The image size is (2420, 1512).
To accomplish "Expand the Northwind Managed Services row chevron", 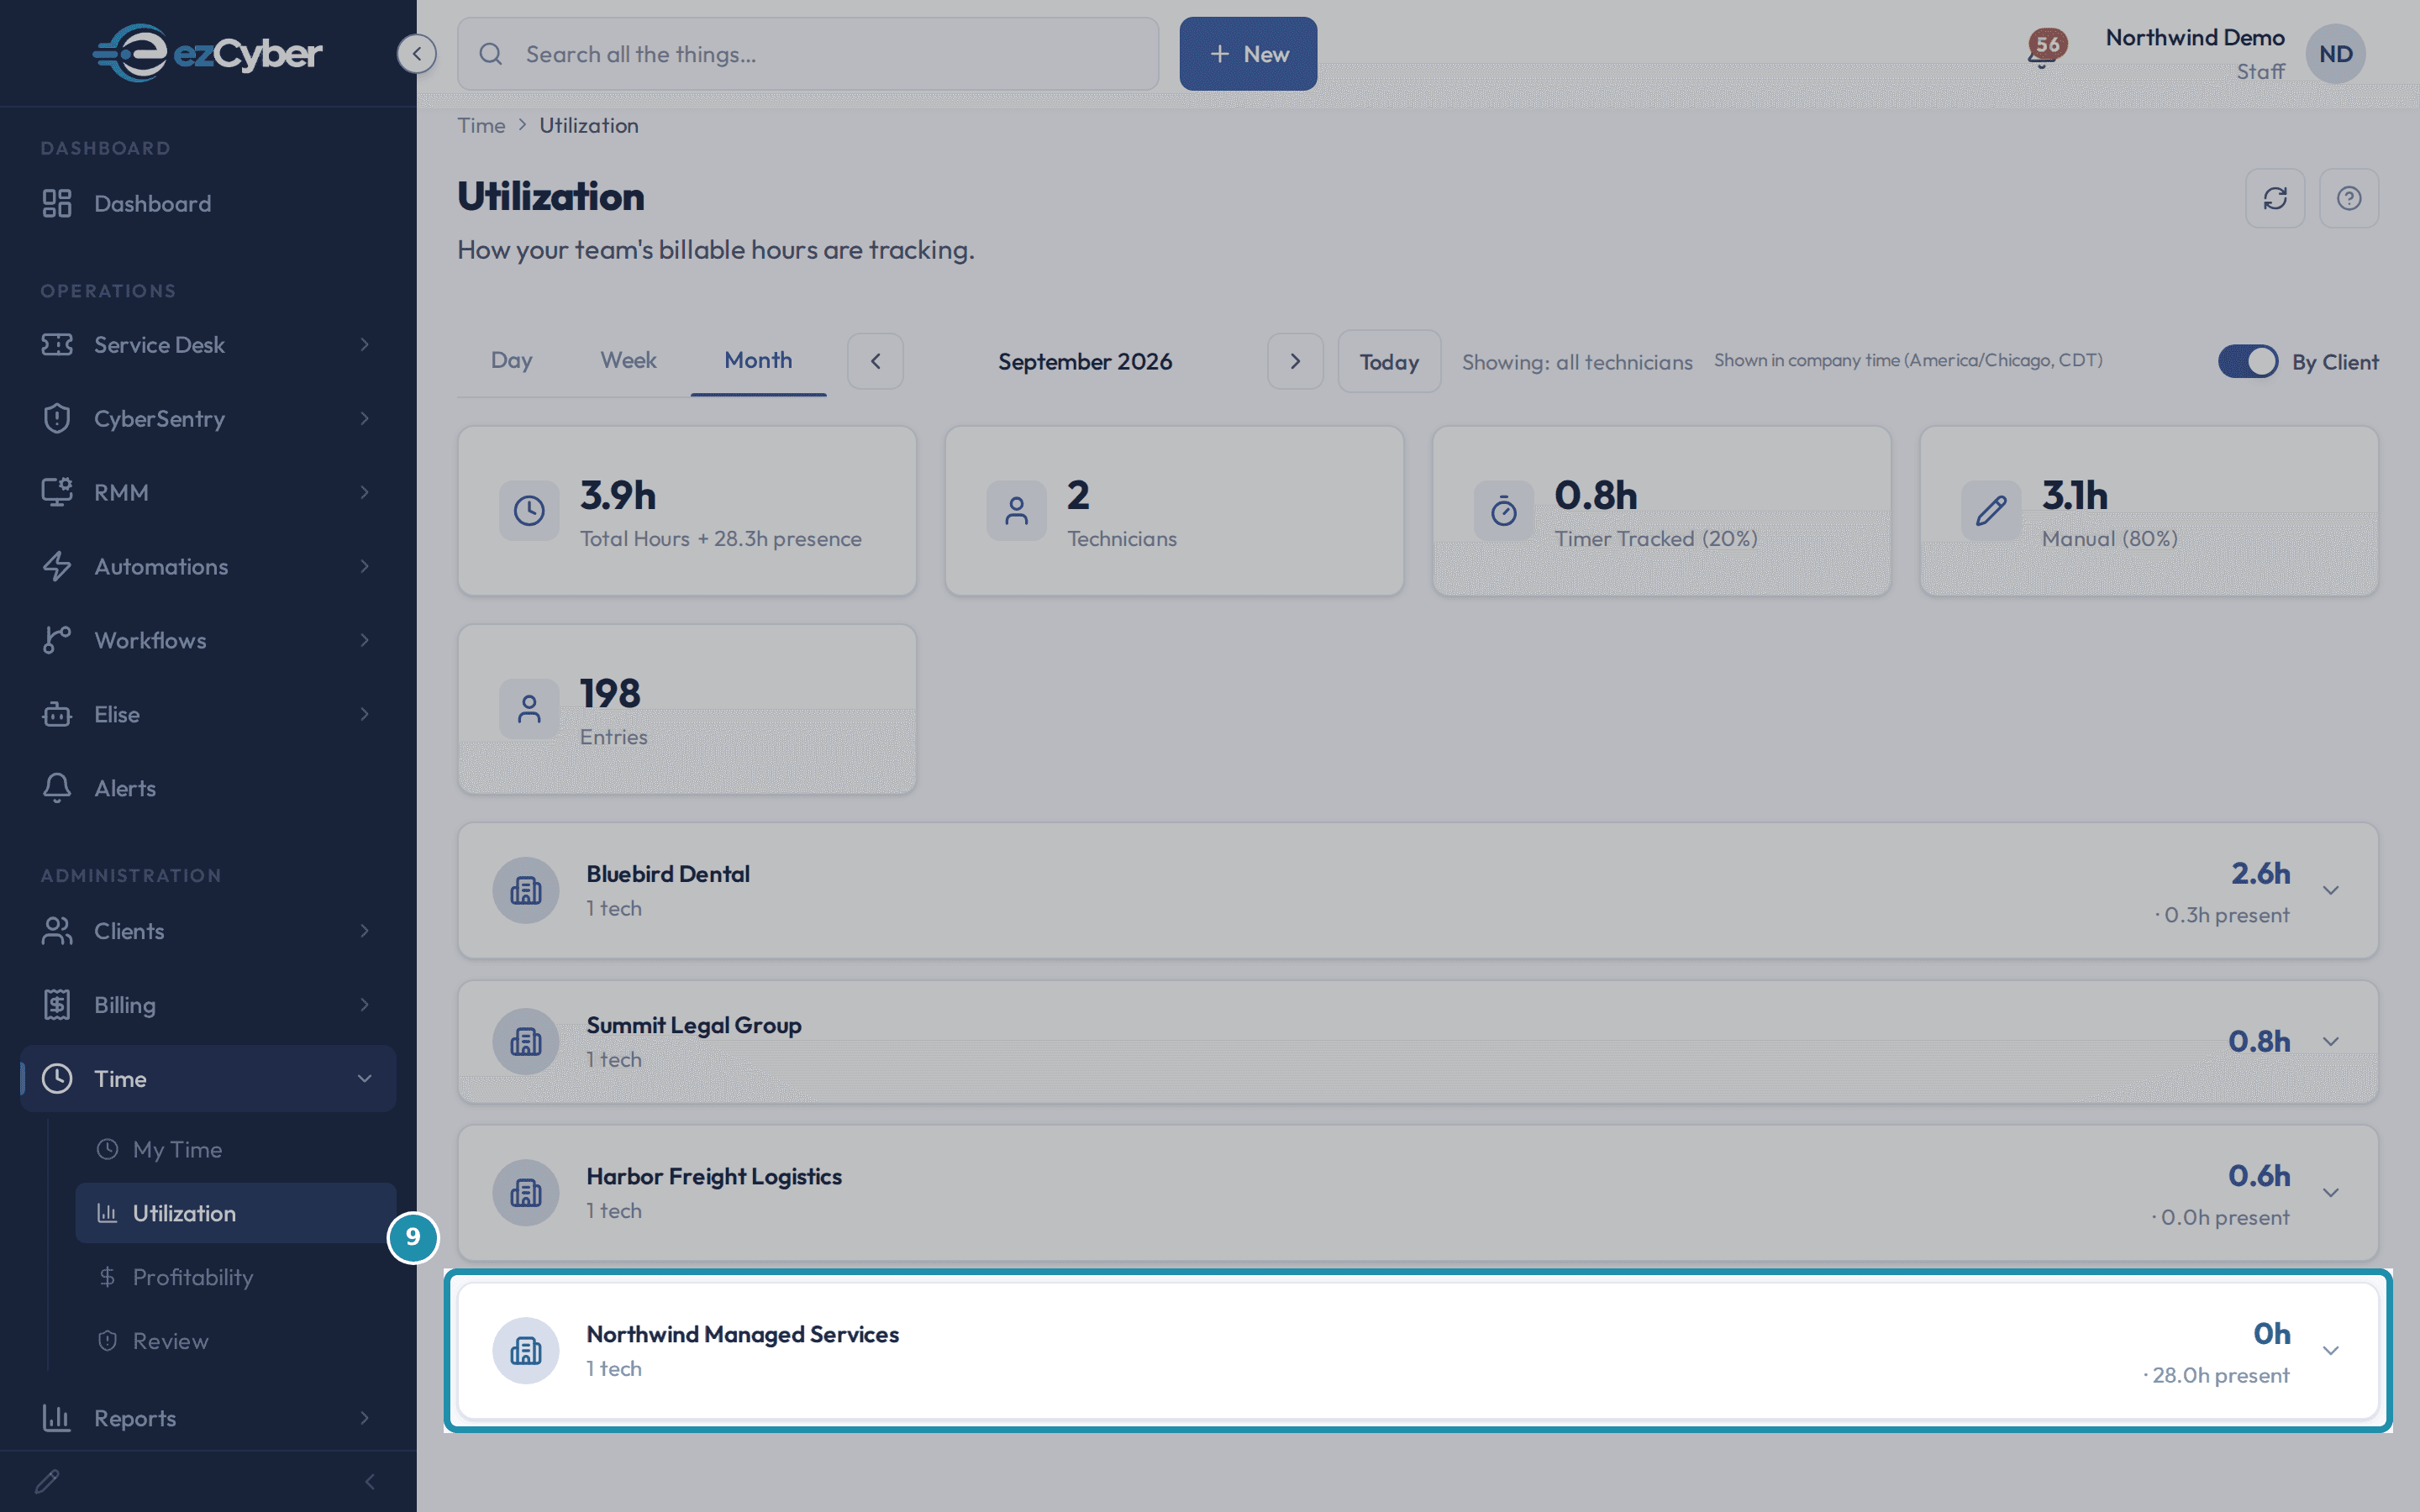I will [2331, 1351].
